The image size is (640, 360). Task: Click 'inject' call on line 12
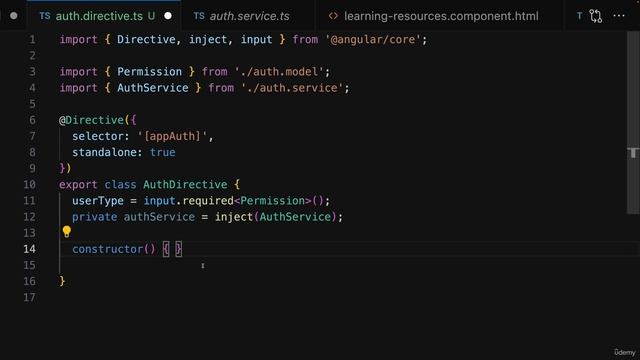click(234, 217)
